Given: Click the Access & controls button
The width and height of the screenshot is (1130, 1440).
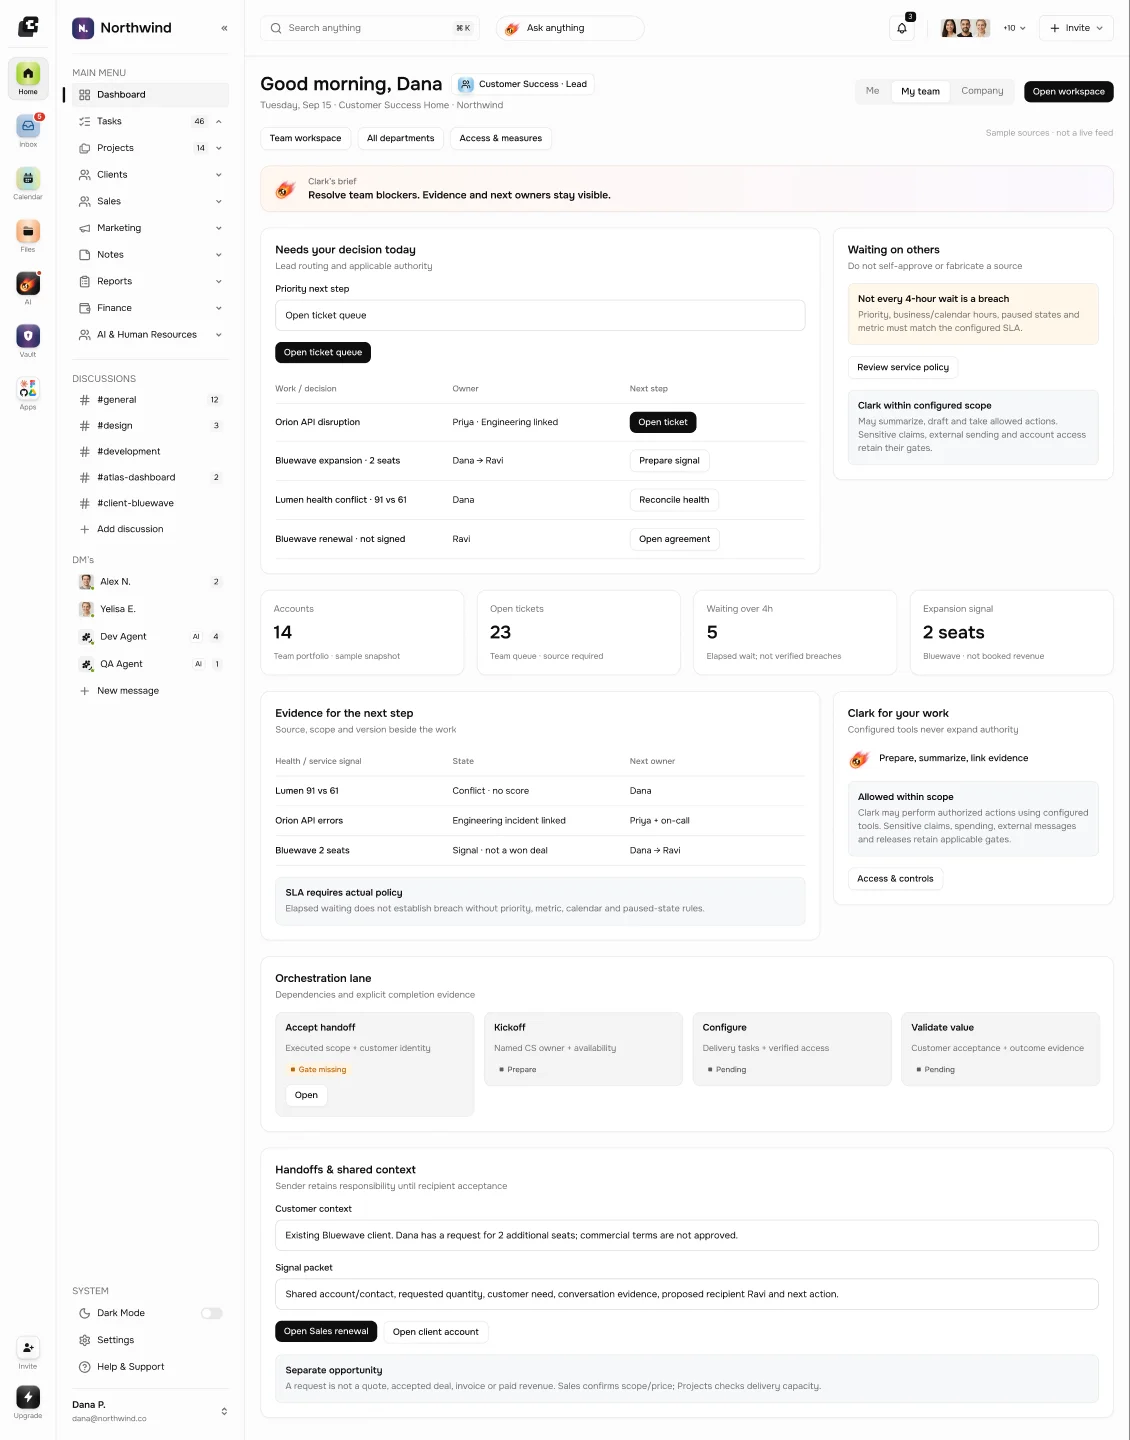Looking at the screenshot, I should 895,879.
